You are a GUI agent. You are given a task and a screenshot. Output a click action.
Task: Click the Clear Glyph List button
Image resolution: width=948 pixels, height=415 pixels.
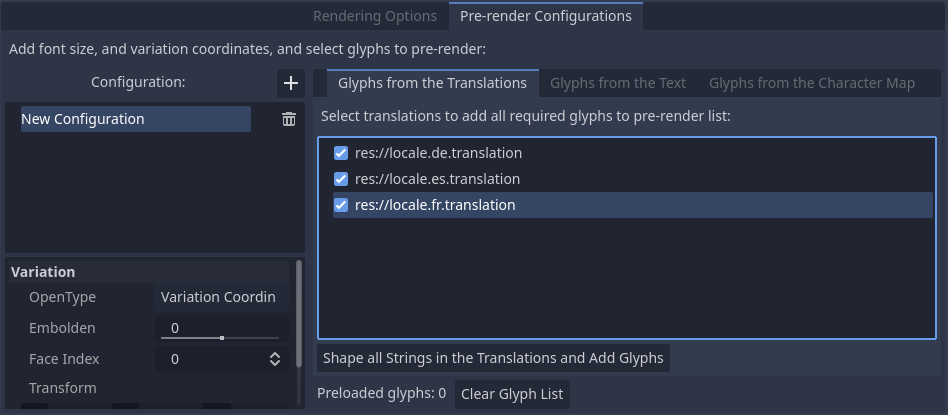(512, 394)
